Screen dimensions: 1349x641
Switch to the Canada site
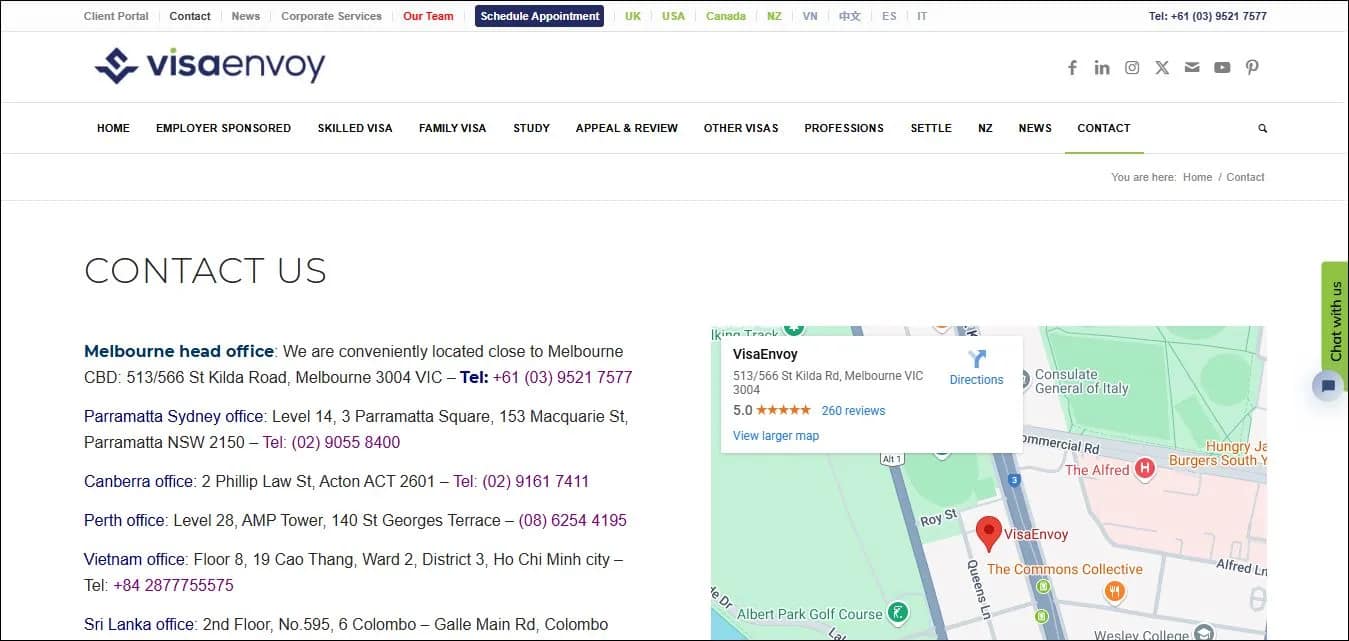click(x=726, y=16)
